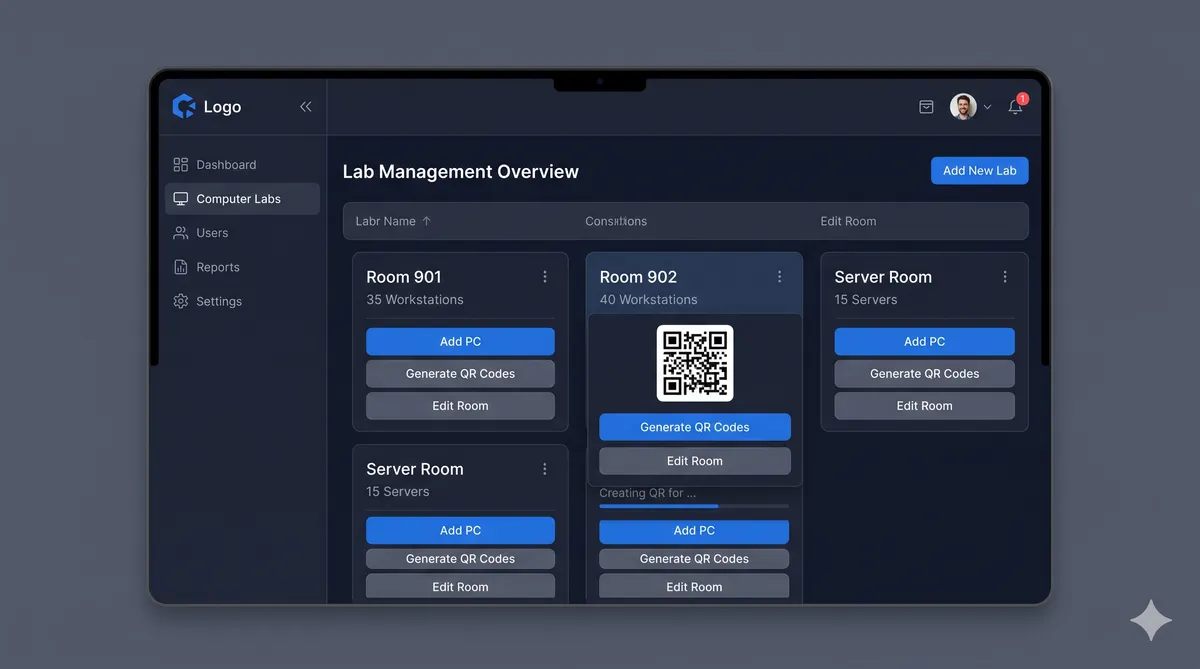Select Computer Labs in the sidebar
The height and width of the screenshot is (669, 1200).
tap(242, 199)
